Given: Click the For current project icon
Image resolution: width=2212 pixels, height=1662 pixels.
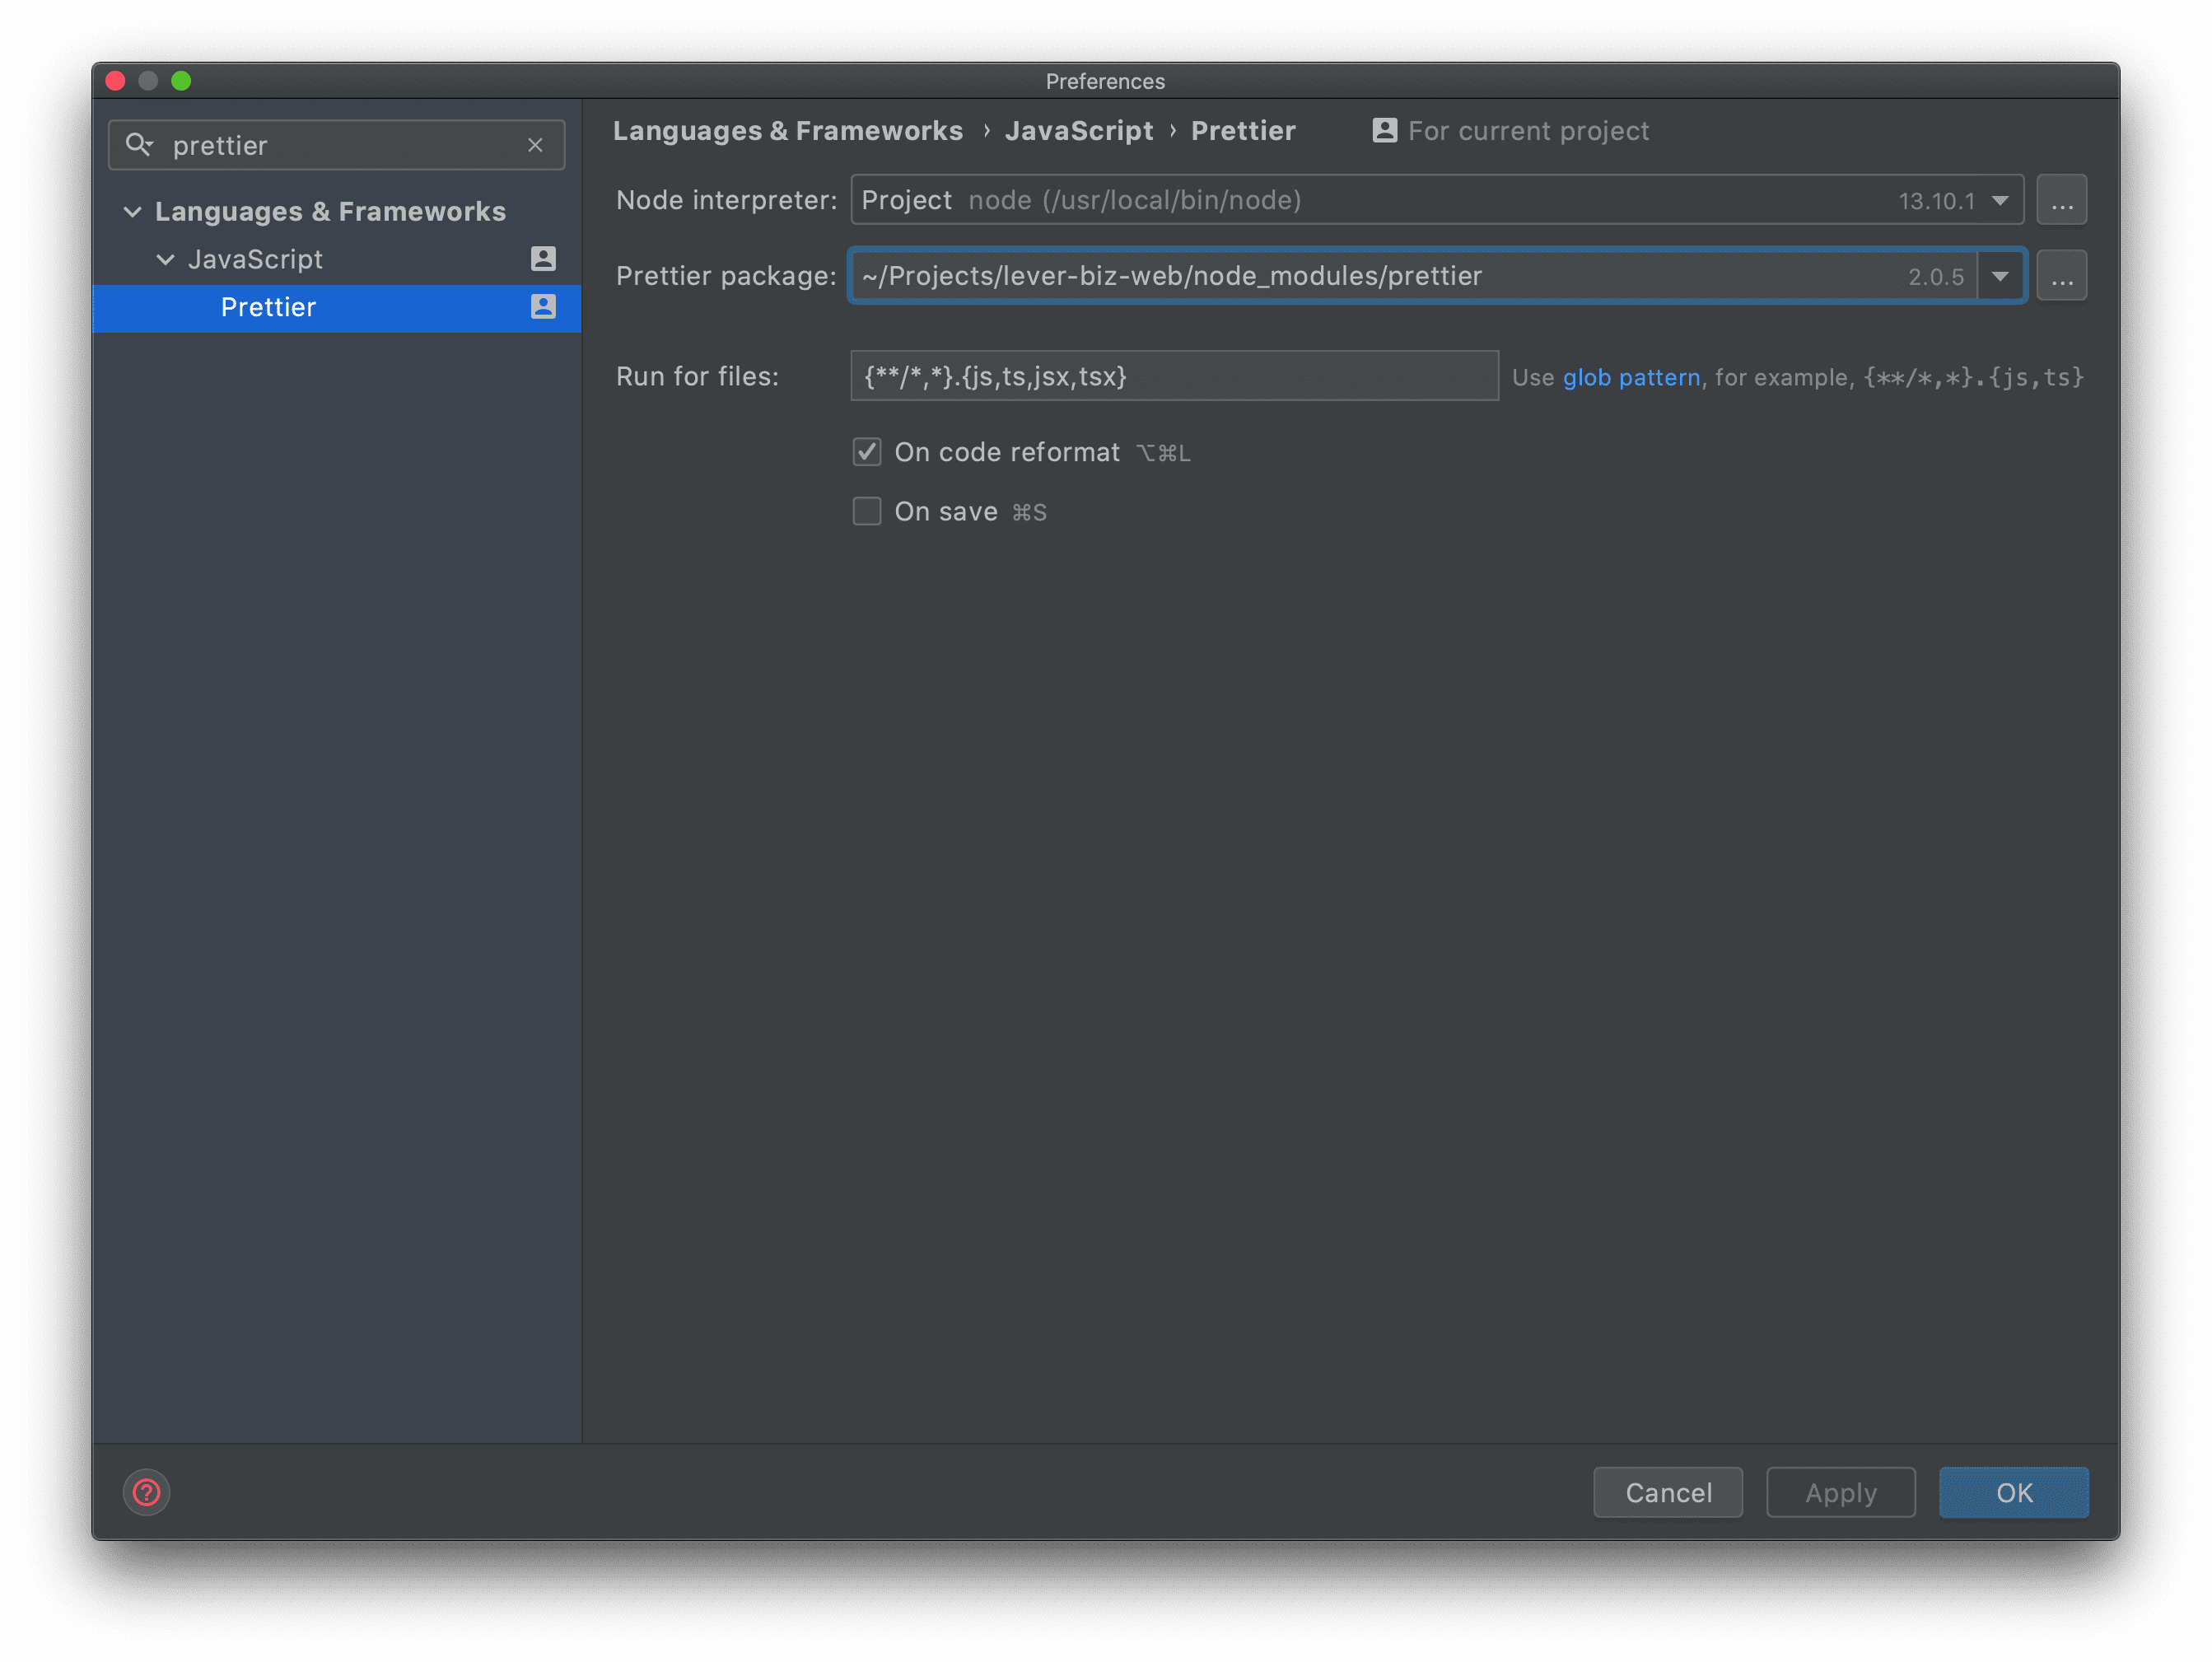Looking at the screenshot, I should 1384,130.
